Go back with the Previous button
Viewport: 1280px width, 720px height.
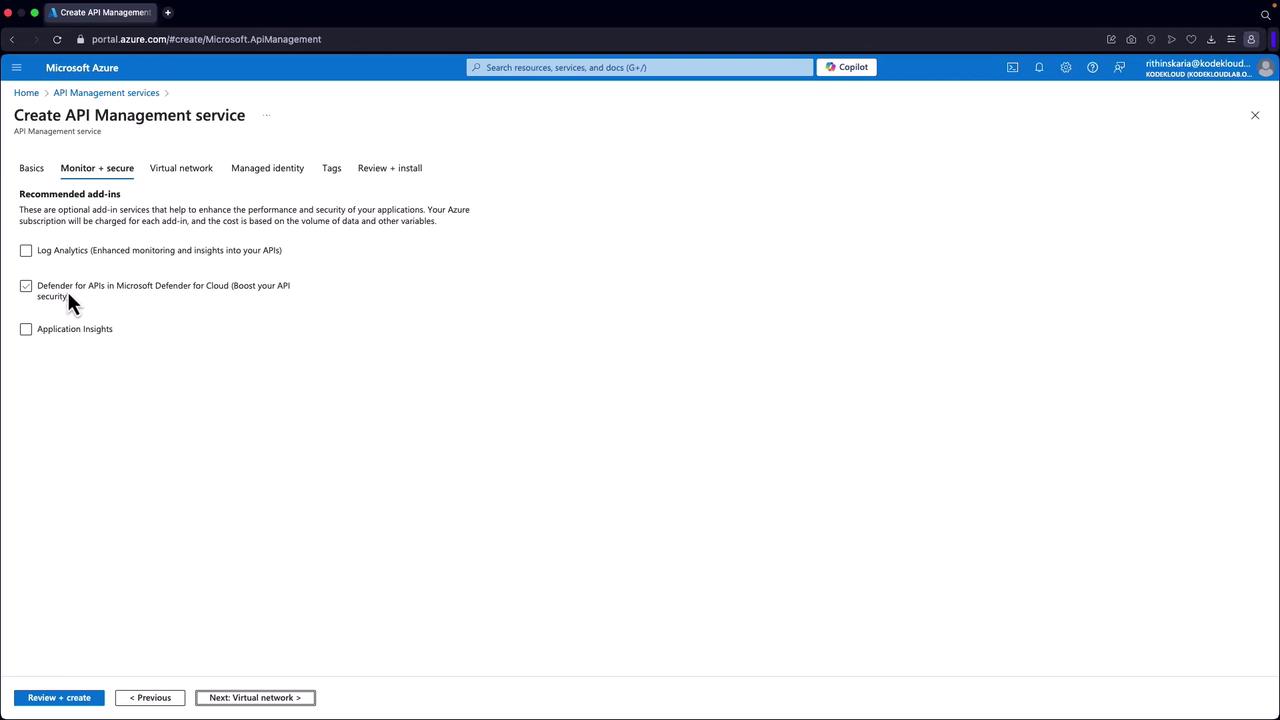[x=150, y=698]
